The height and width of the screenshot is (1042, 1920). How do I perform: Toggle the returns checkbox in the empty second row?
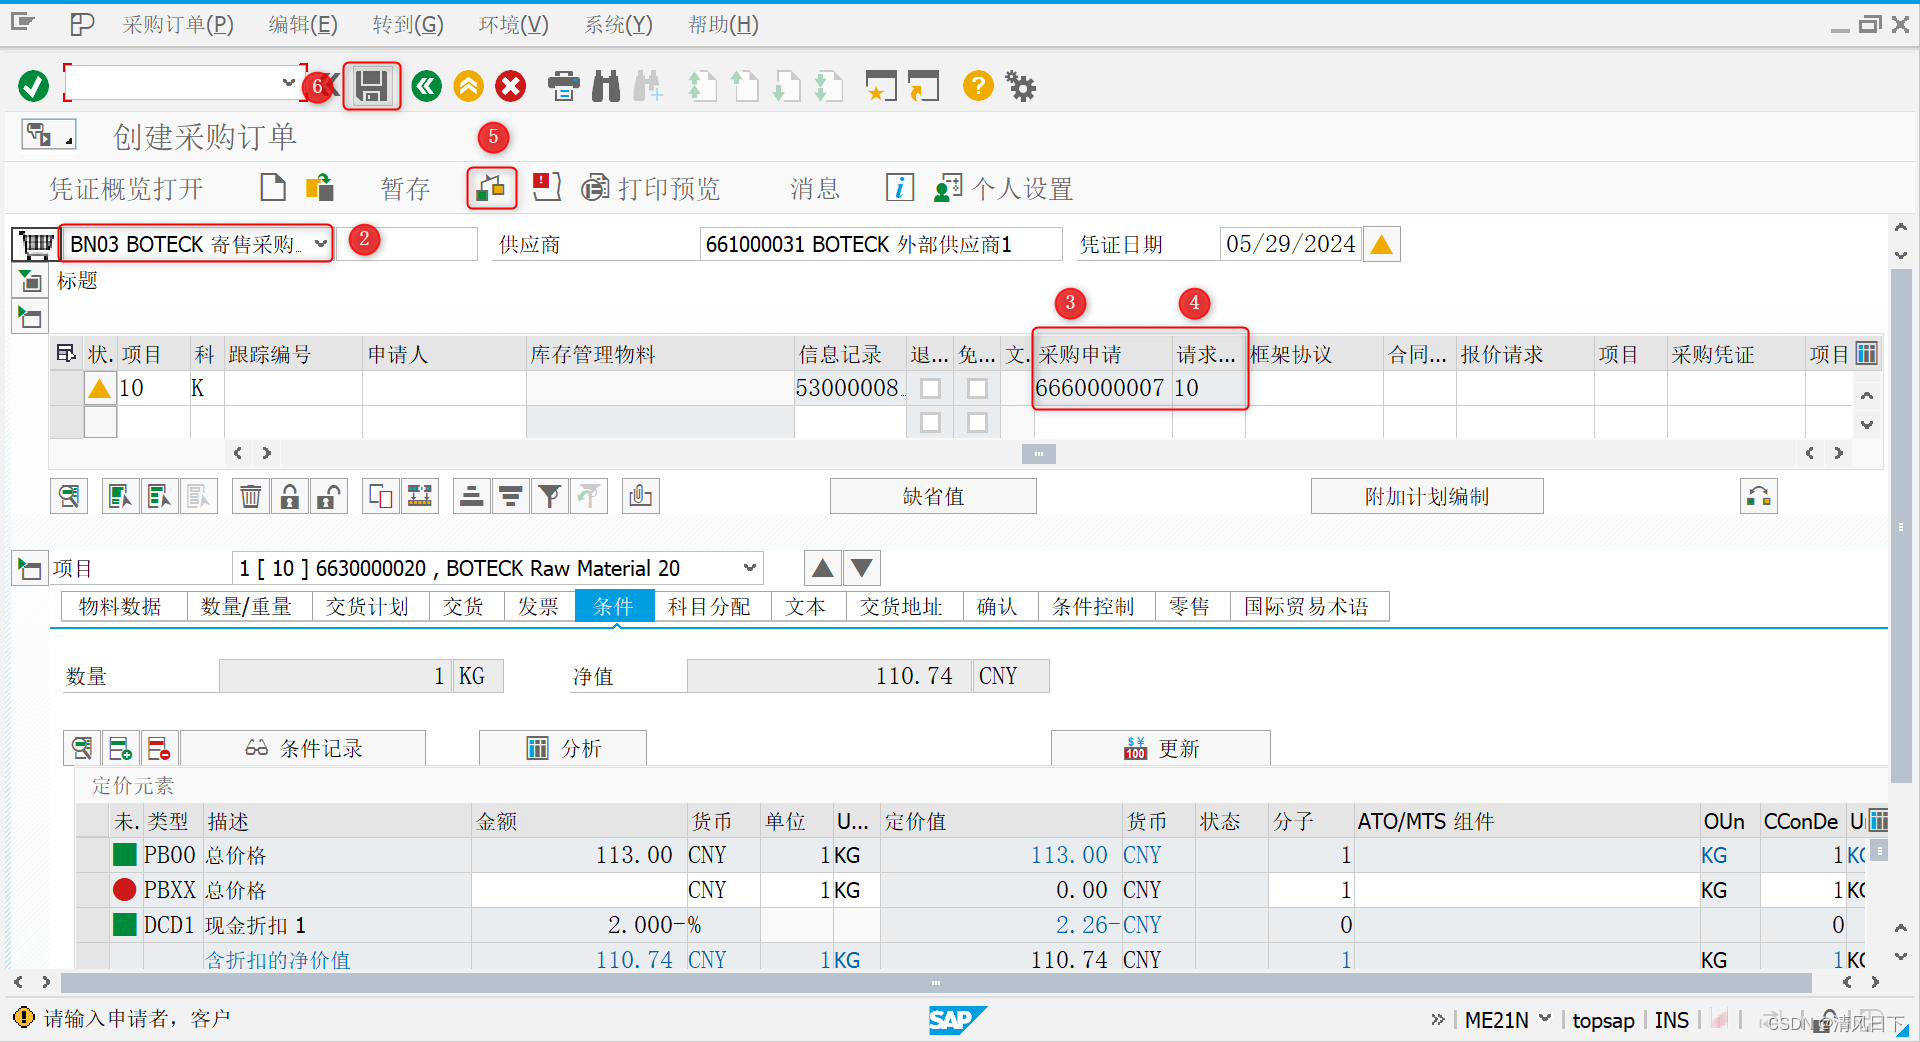pos(930,422)
